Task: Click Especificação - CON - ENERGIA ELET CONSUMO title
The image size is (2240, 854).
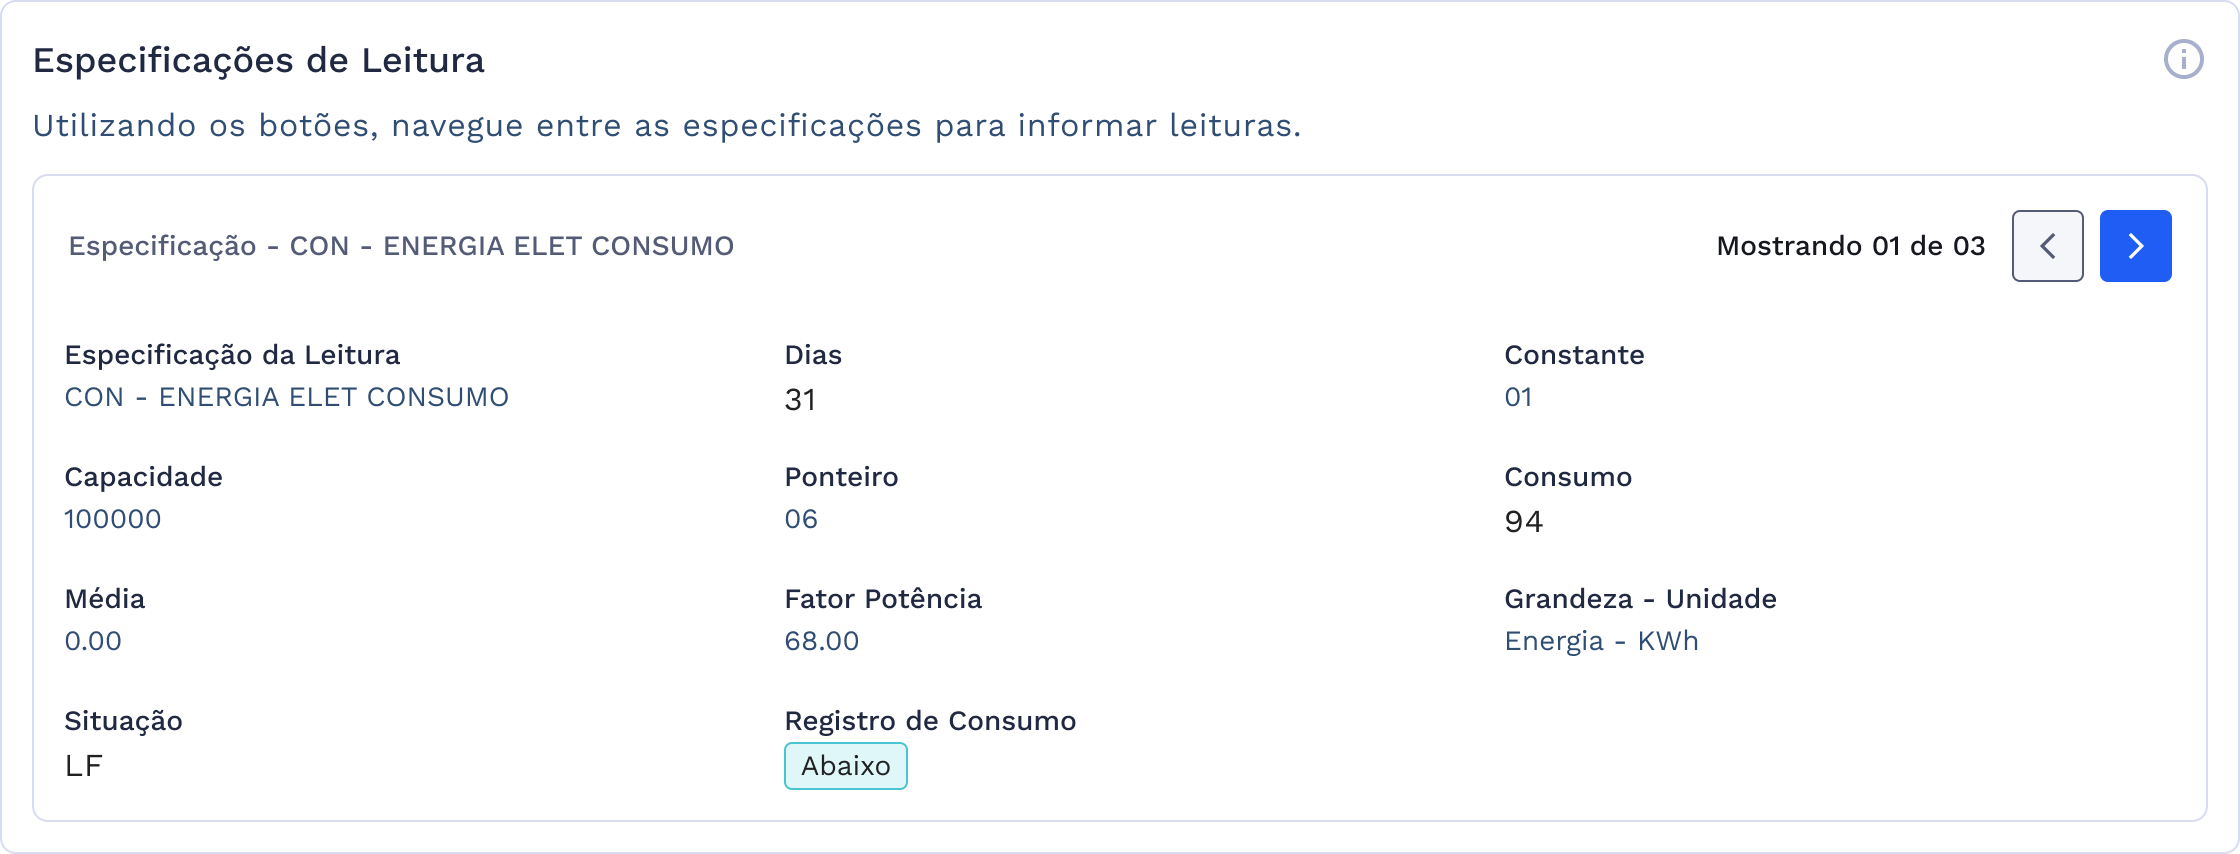Action: pos(400,245)
